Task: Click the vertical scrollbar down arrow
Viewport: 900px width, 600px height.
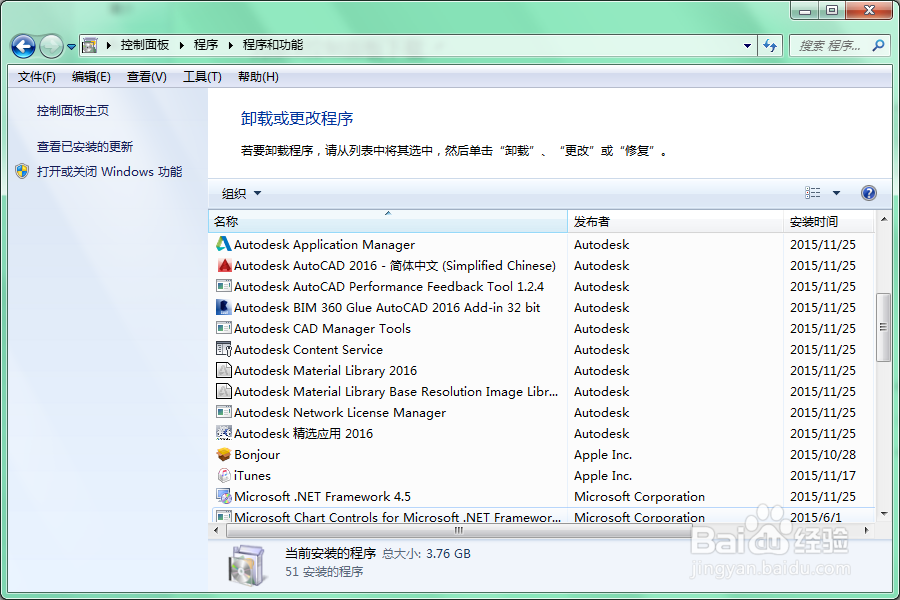Action: pyautogui.click(x=884, y=513)
